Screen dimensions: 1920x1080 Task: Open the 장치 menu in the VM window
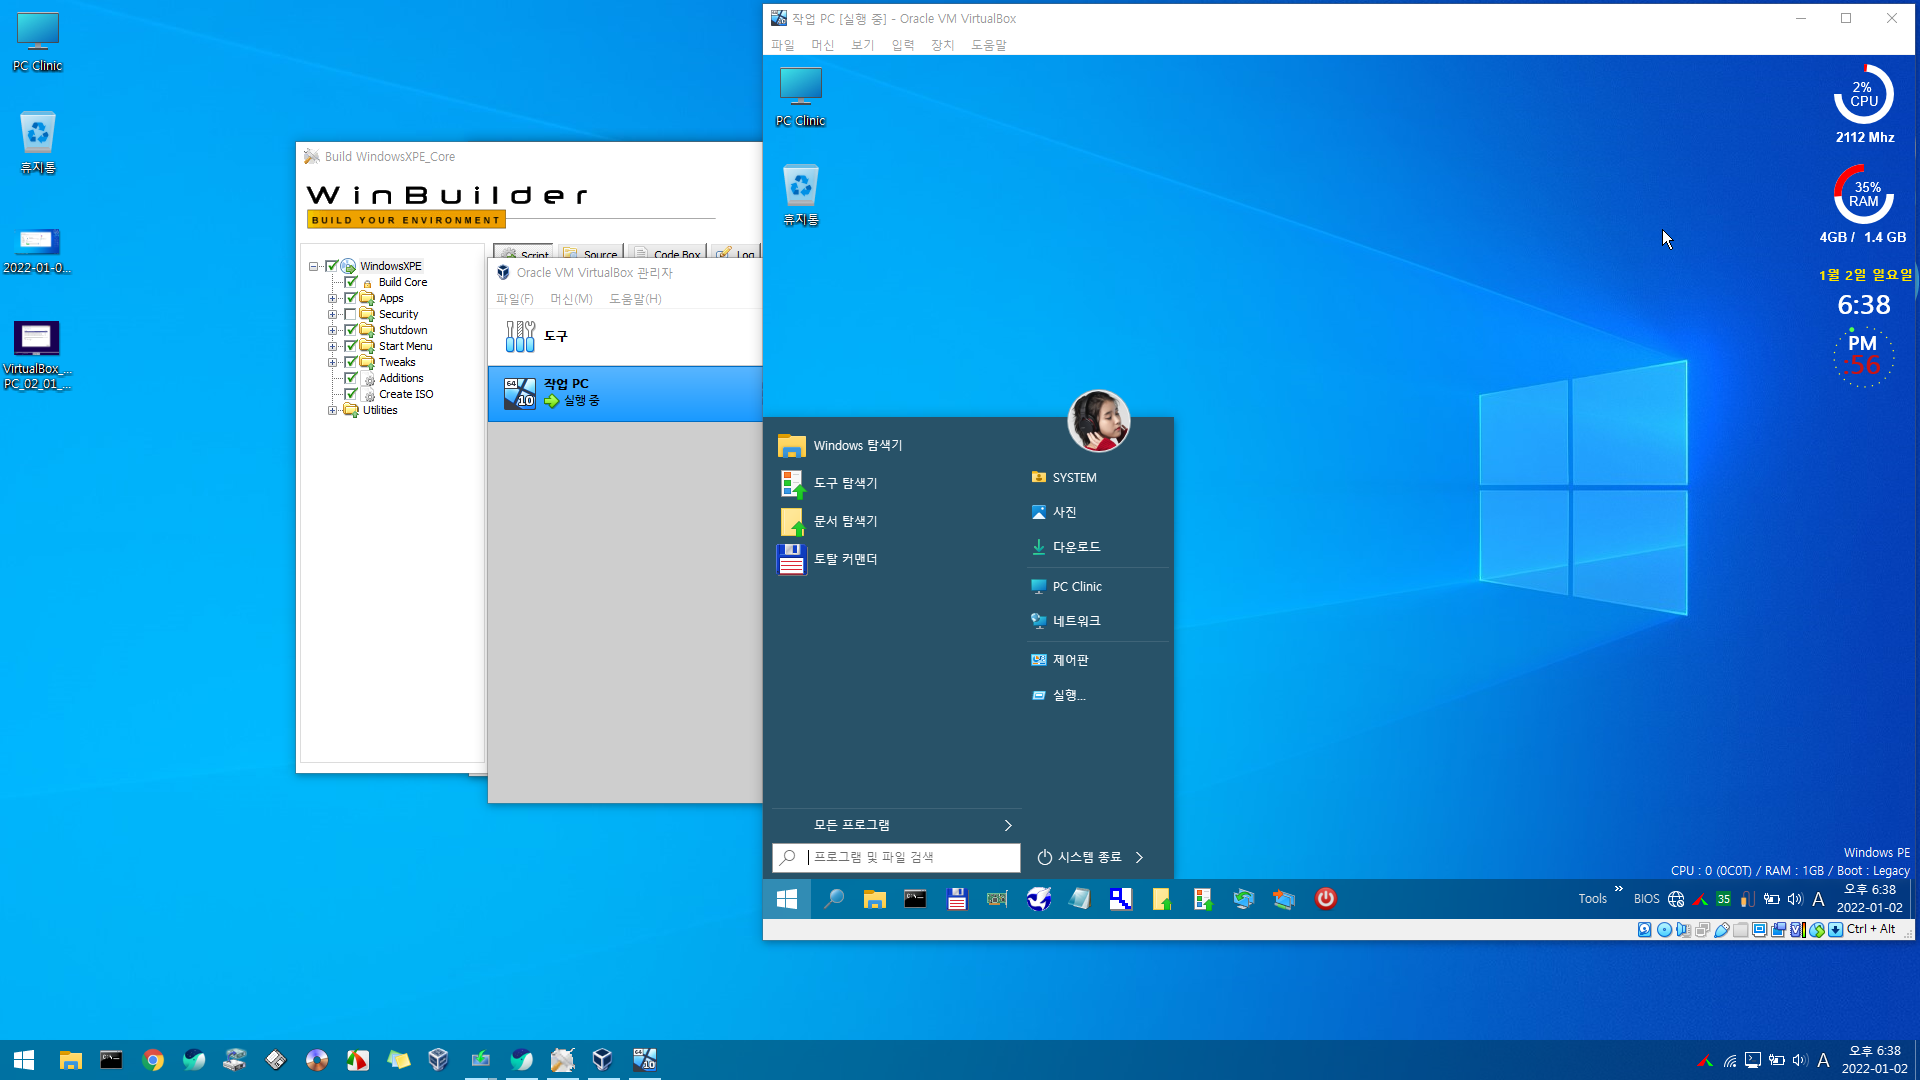point(942,45)
